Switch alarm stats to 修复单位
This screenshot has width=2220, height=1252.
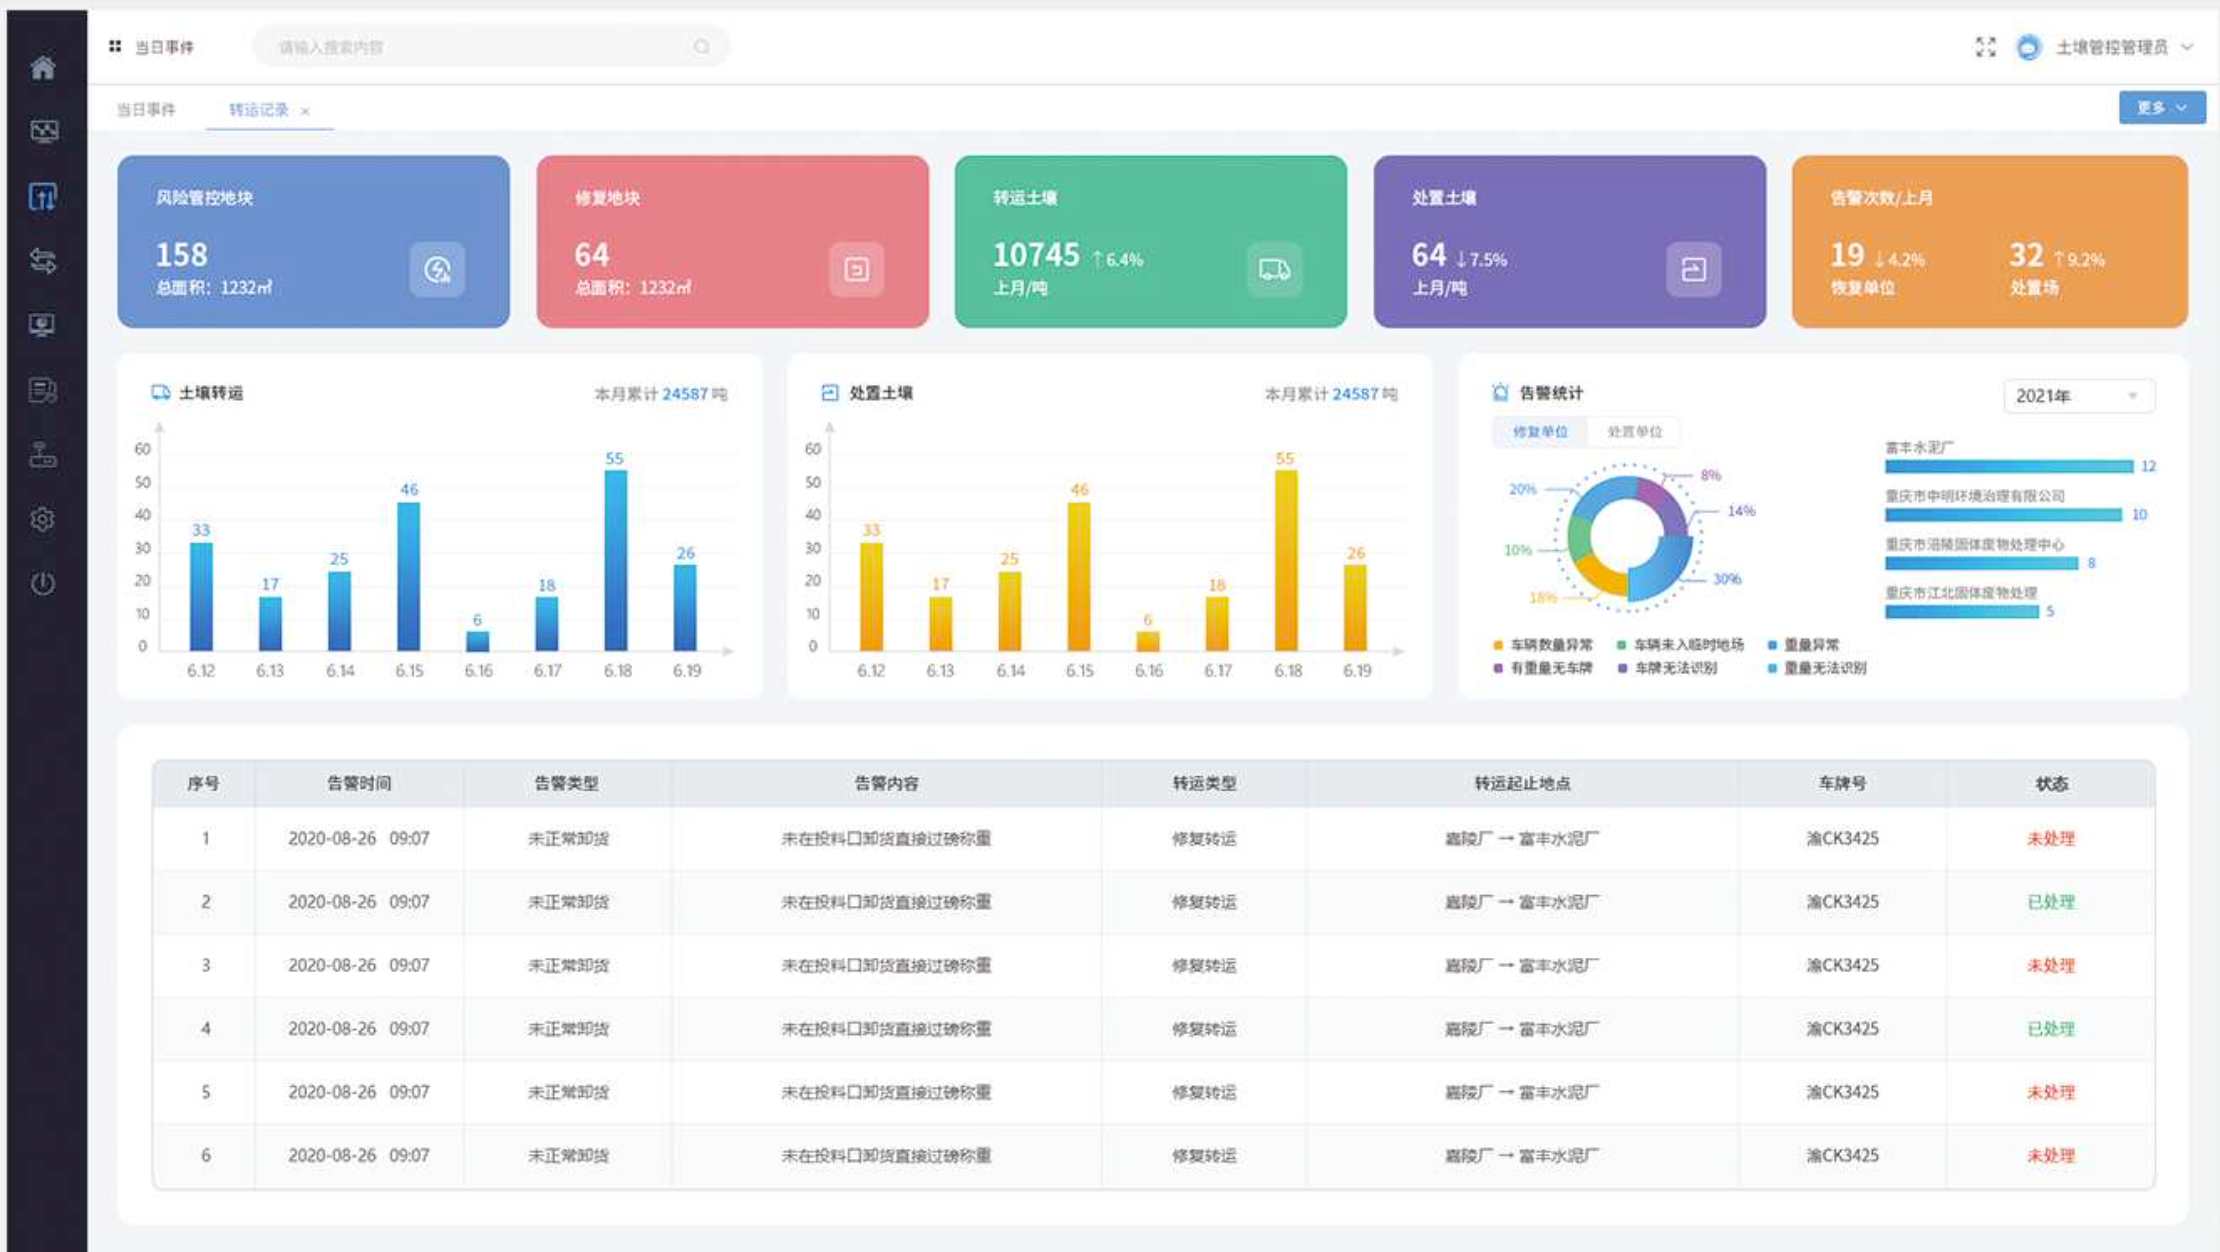tap(1540, 432)
